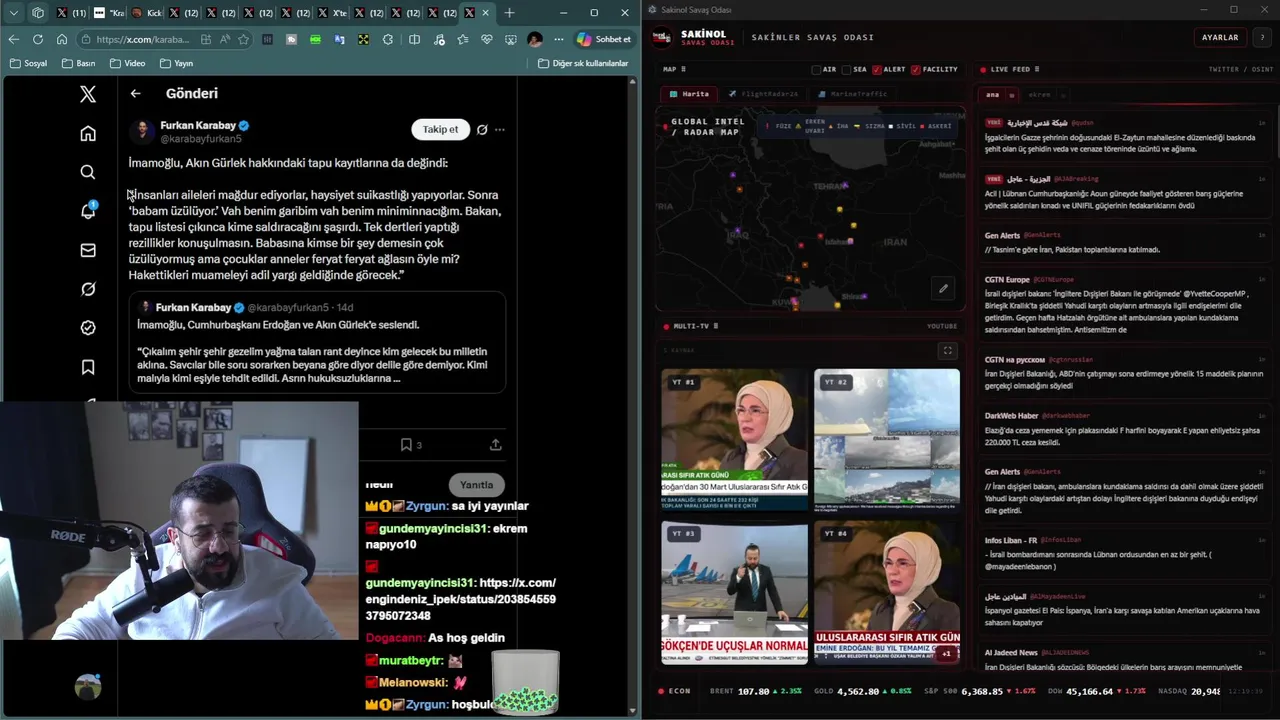This screenshot has height=720, width=1280.
Task: Click the share icon under the post
Action: click(x=495, y=445)
